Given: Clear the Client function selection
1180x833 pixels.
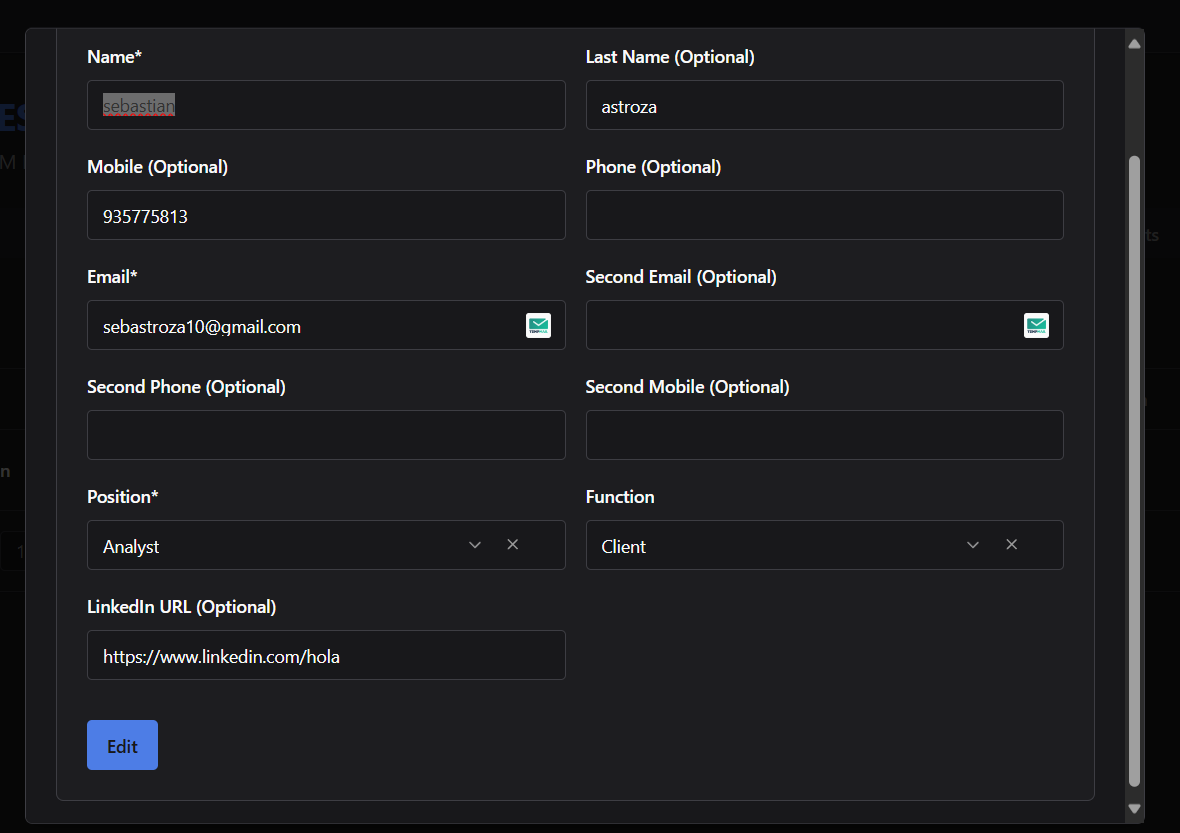Looking at the screenshot, I should coord(1011,545).
